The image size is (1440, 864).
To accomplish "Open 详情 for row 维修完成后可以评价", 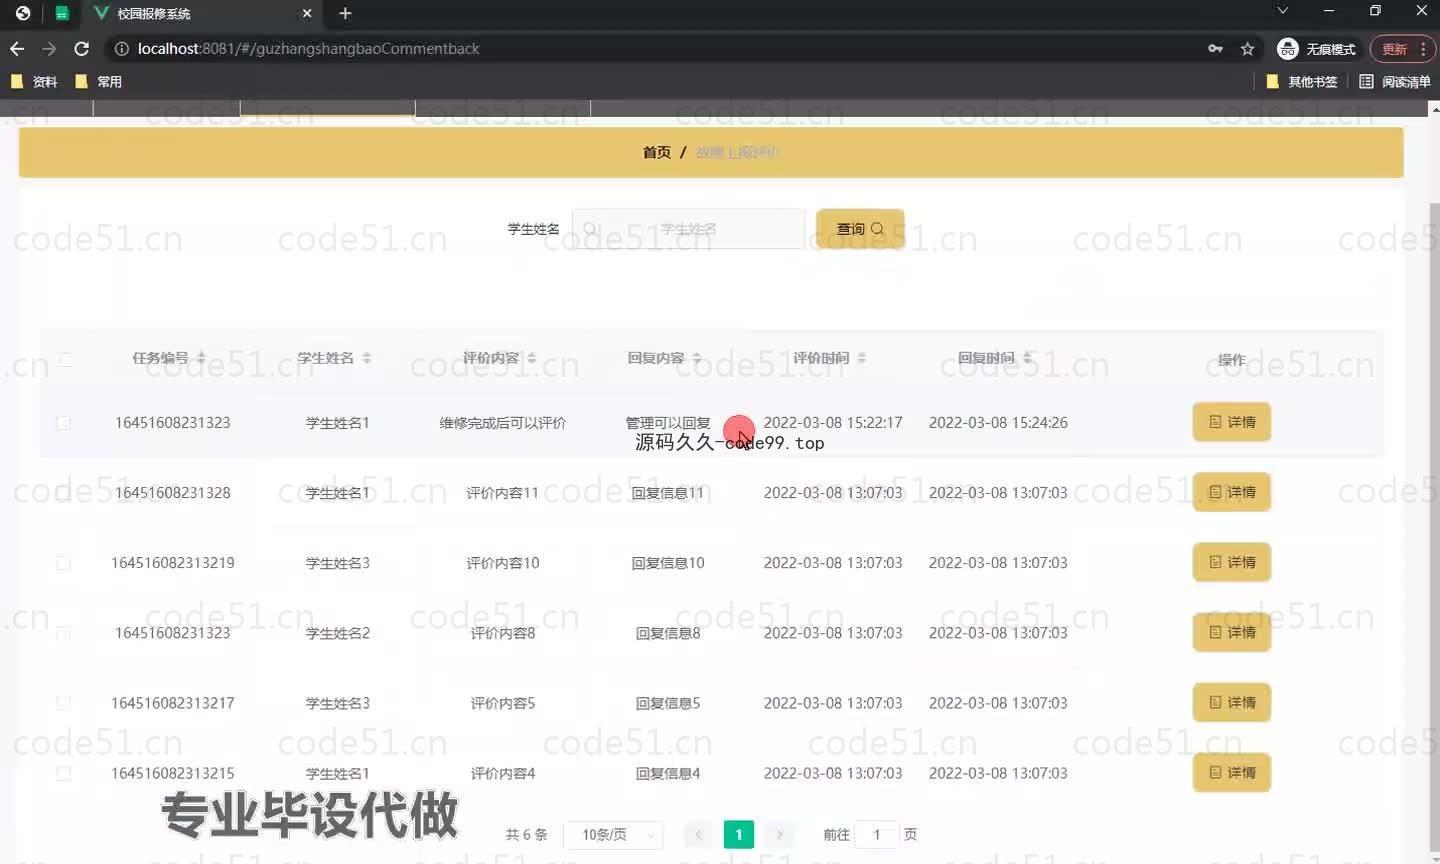I will [x=1232, y=422].
